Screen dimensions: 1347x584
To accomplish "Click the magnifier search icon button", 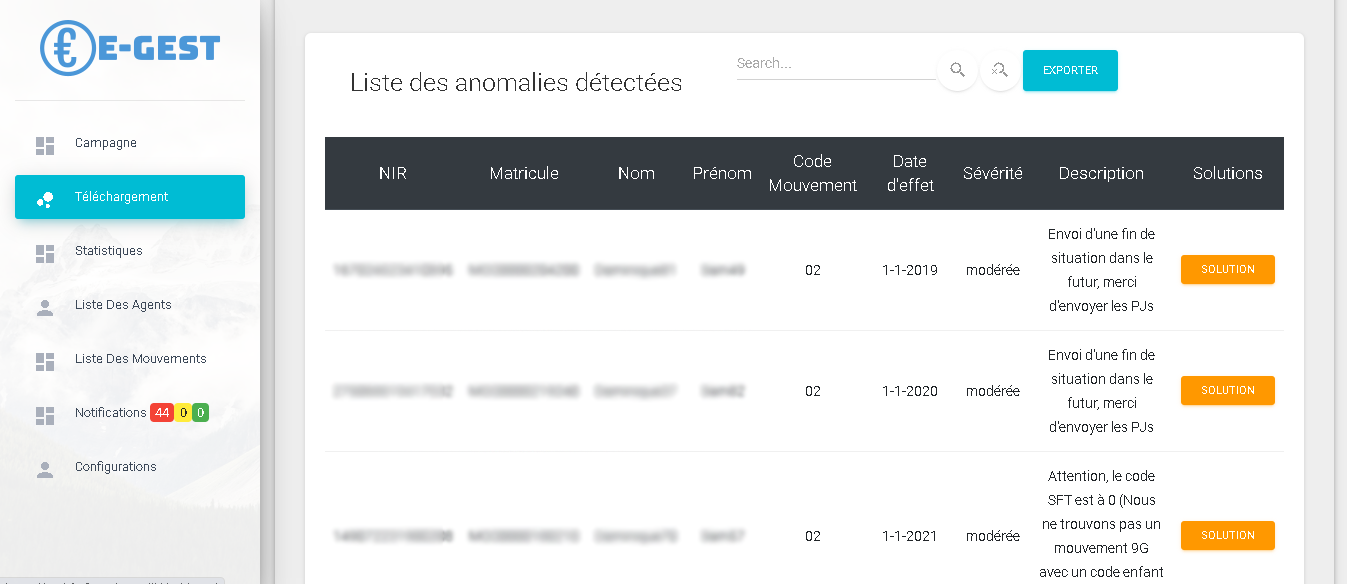I will pyautogui.click(x=957, y=70).
